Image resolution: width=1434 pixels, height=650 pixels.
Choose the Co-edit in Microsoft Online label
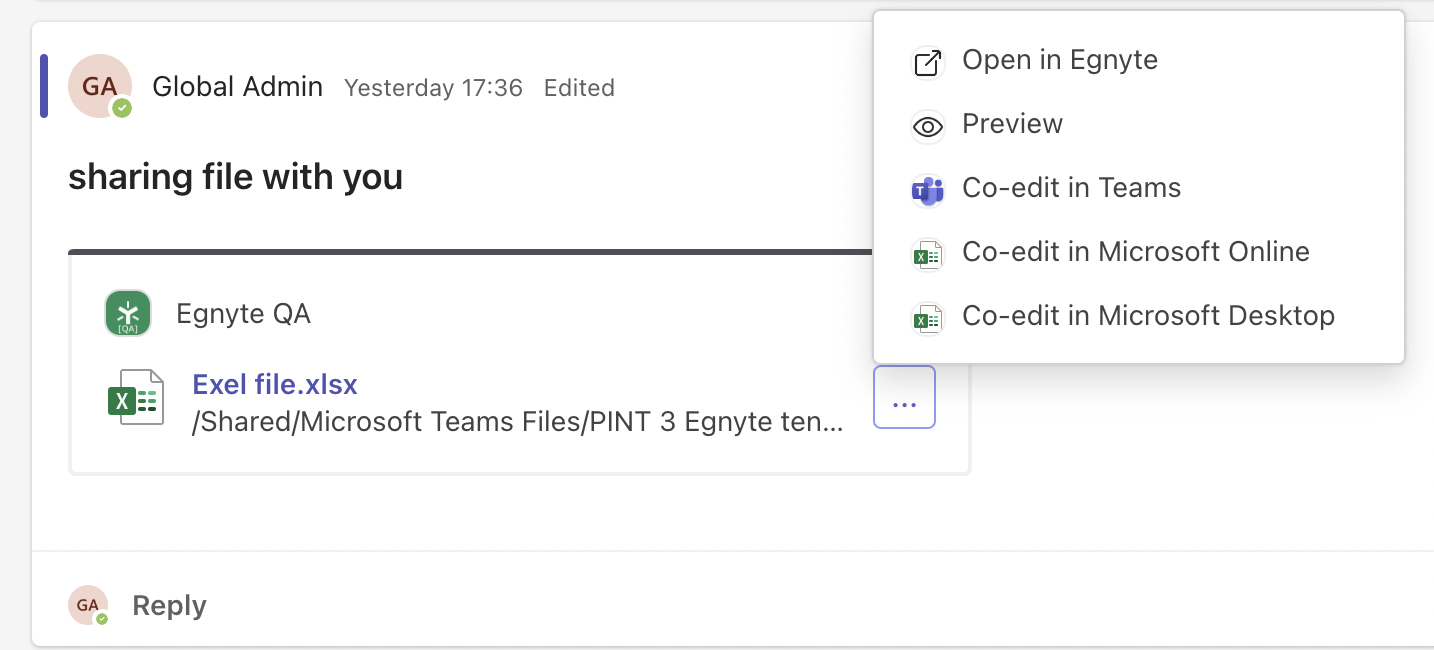[1135, 252]
